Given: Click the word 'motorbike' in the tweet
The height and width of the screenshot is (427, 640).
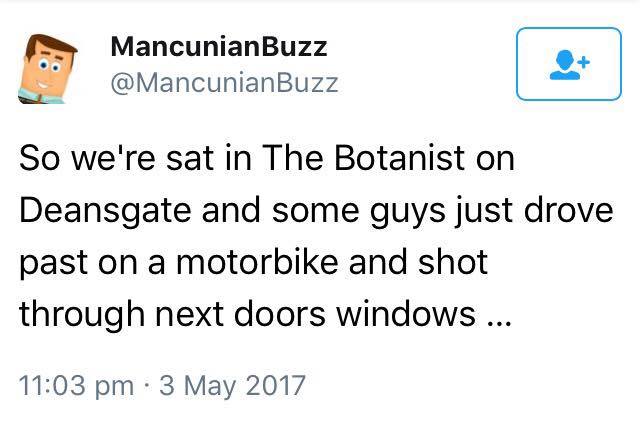Looking at the screenshot, I should tap(257, 262).
